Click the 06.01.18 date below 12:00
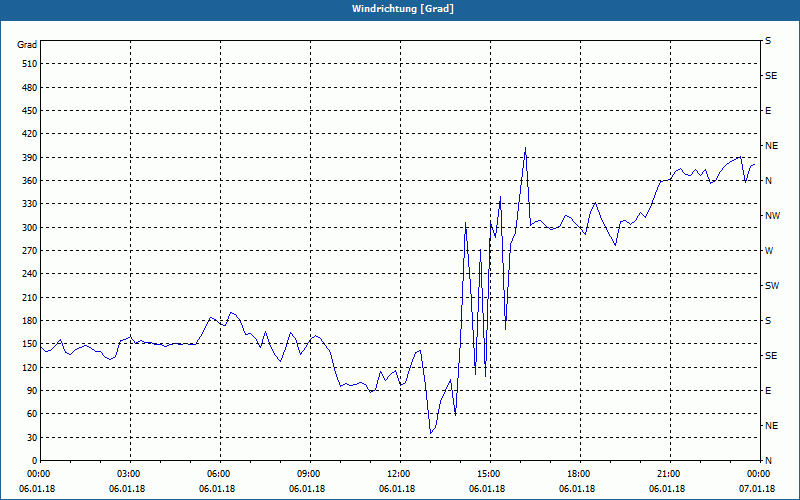Image resolution: width=800 pixels, height=500 pixels. [x=397, y=489]
